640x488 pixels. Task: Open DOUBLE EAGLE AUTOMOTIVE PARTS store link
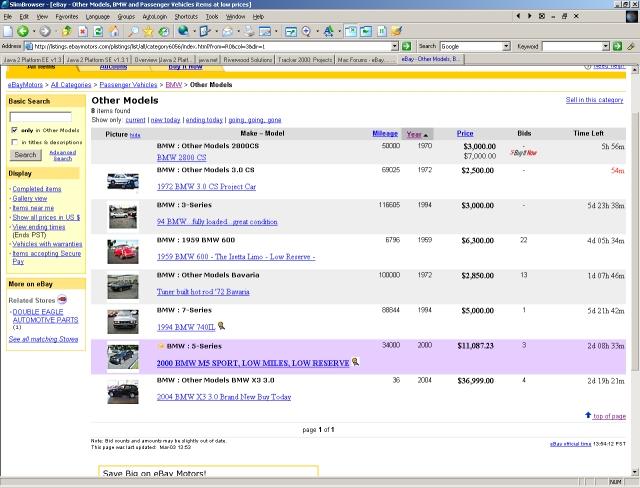point(45,316)
